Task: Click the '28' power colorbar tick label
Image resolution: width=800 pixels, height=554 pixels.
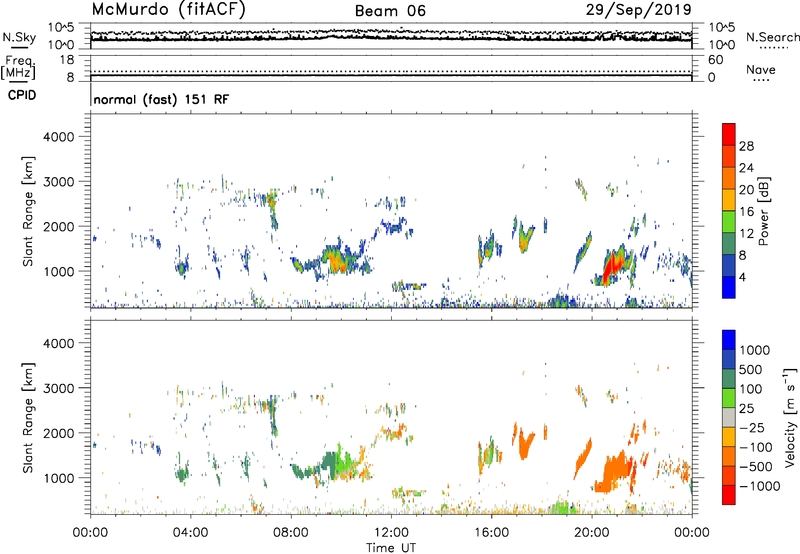Action: click(x=746, y=146)
